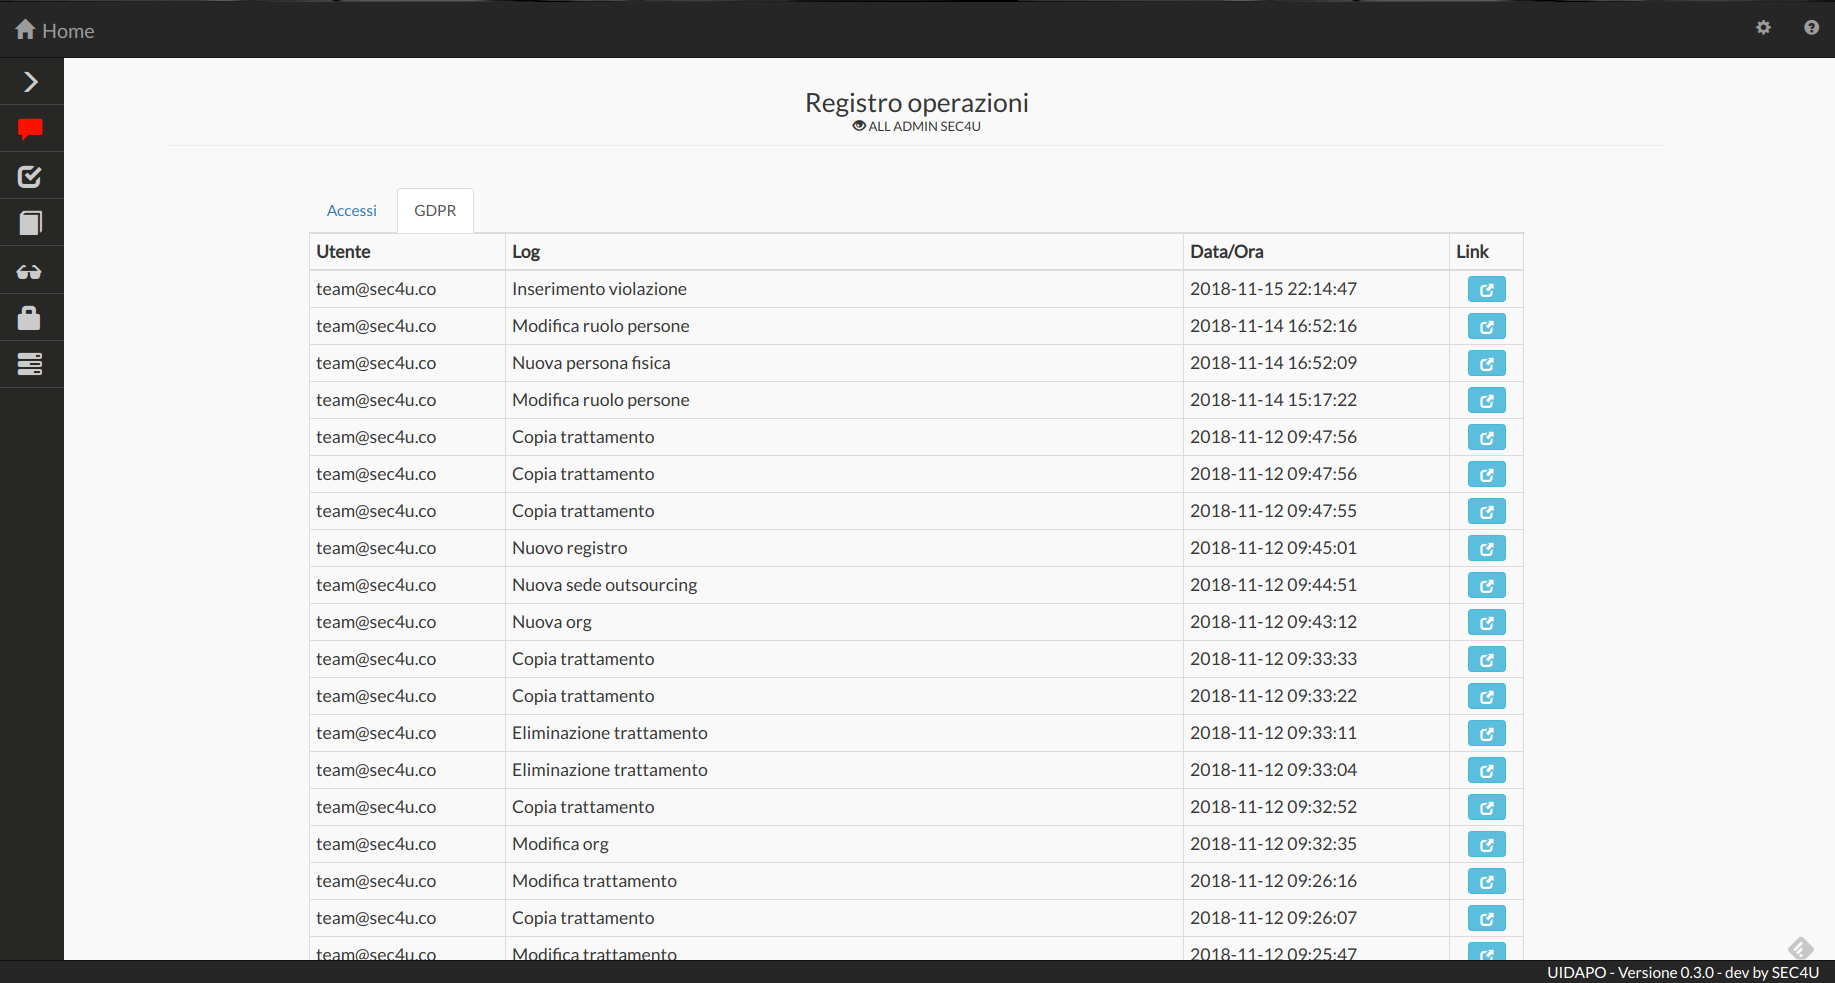Select the 'Nuova persona fisica' log text

click(591, 363)
